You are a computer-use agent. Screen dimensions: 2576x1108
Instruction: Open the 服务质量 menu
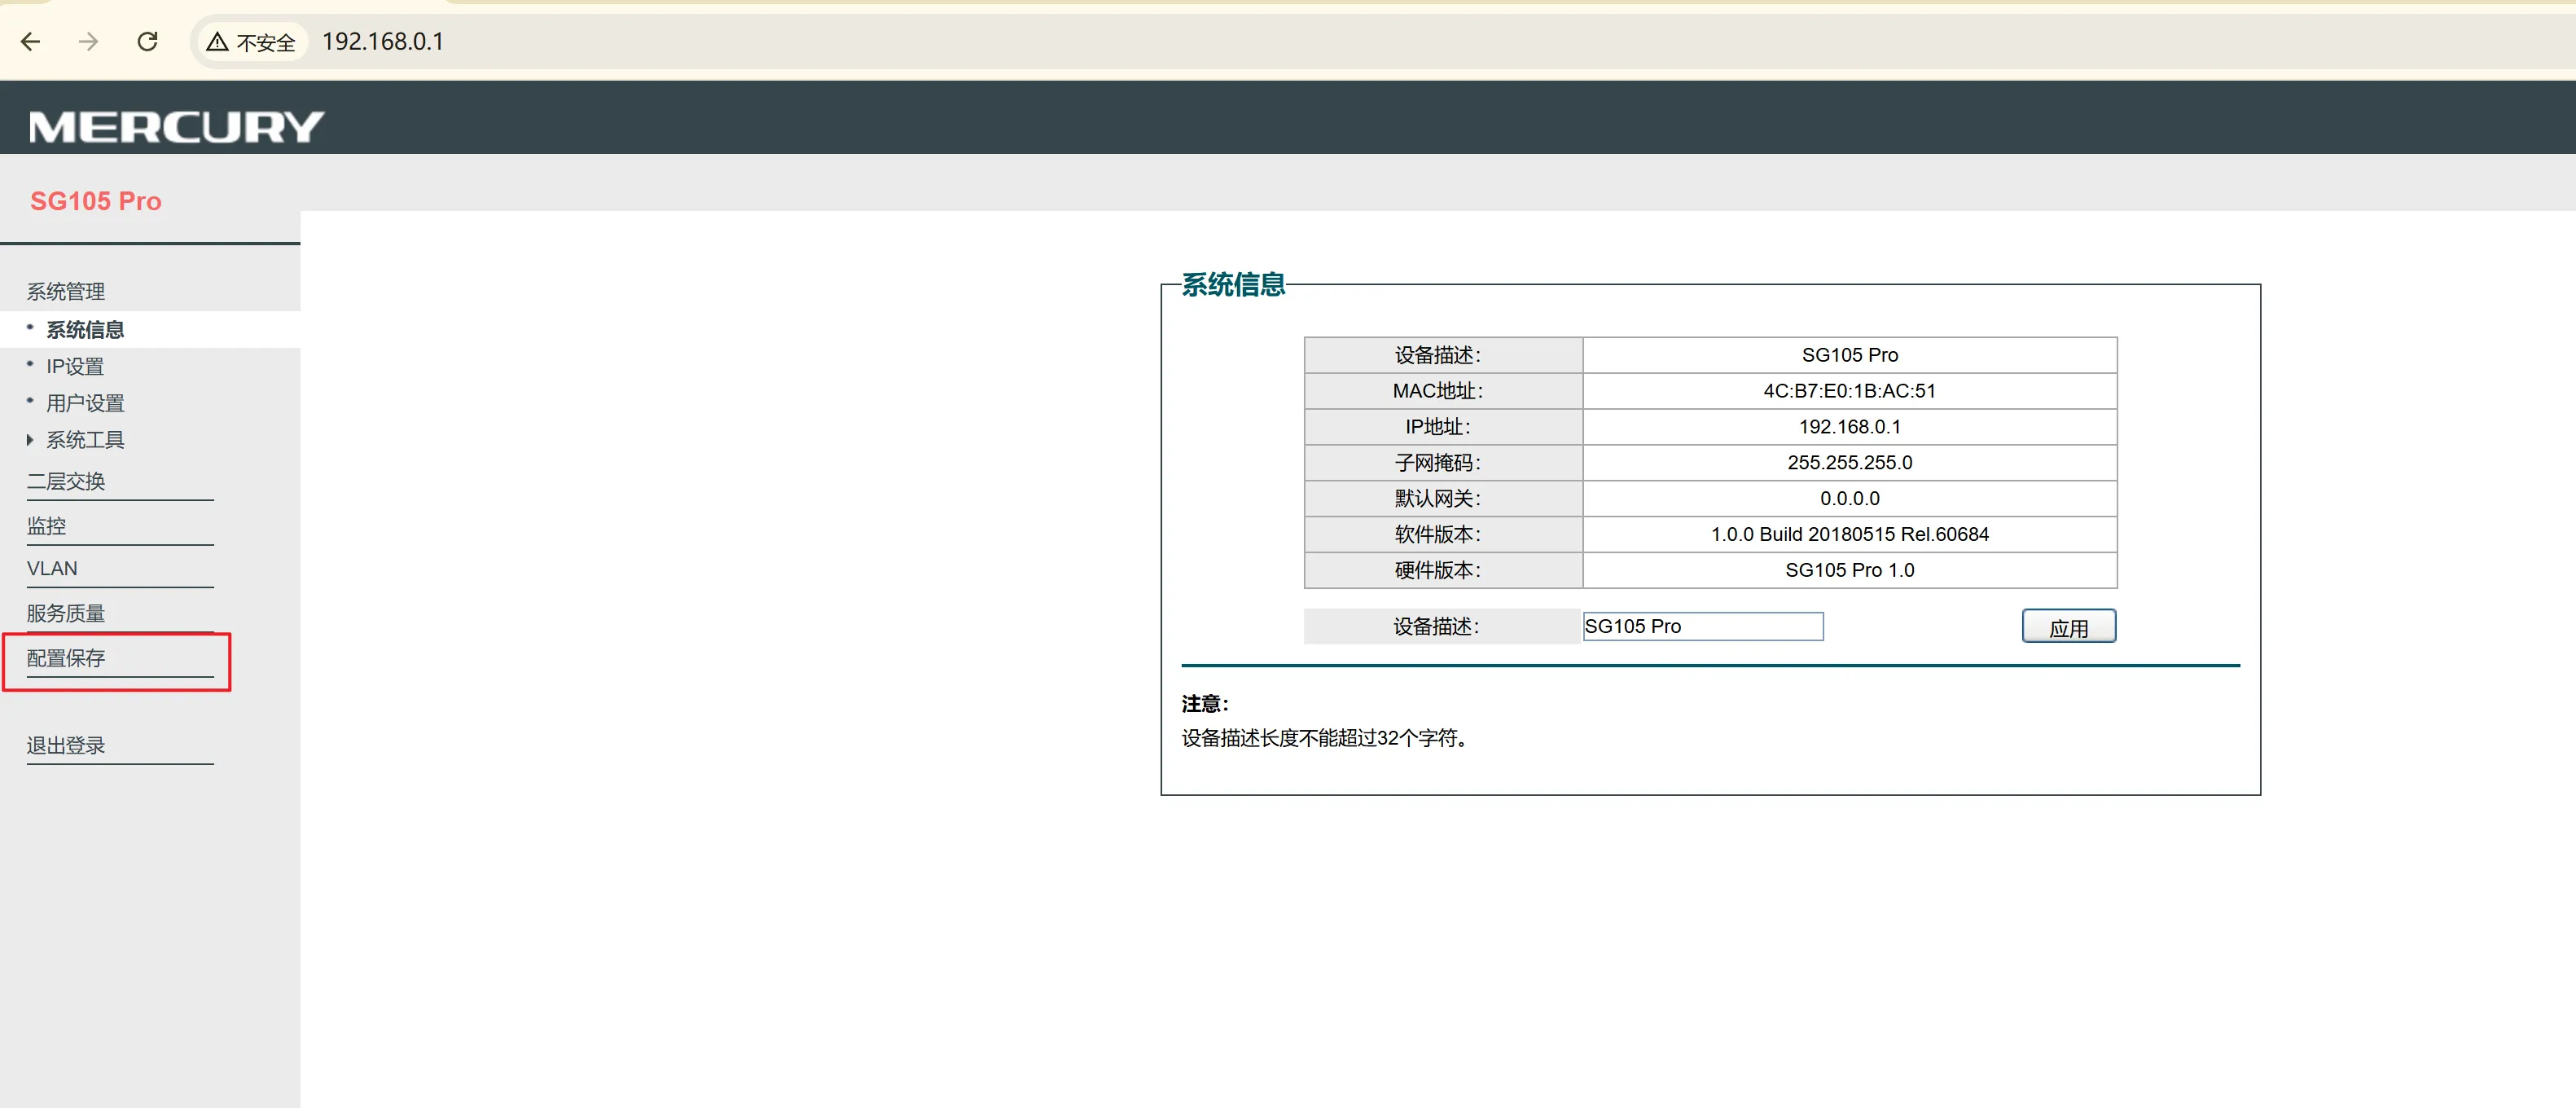pyautogui.click(x=66, y=613)
